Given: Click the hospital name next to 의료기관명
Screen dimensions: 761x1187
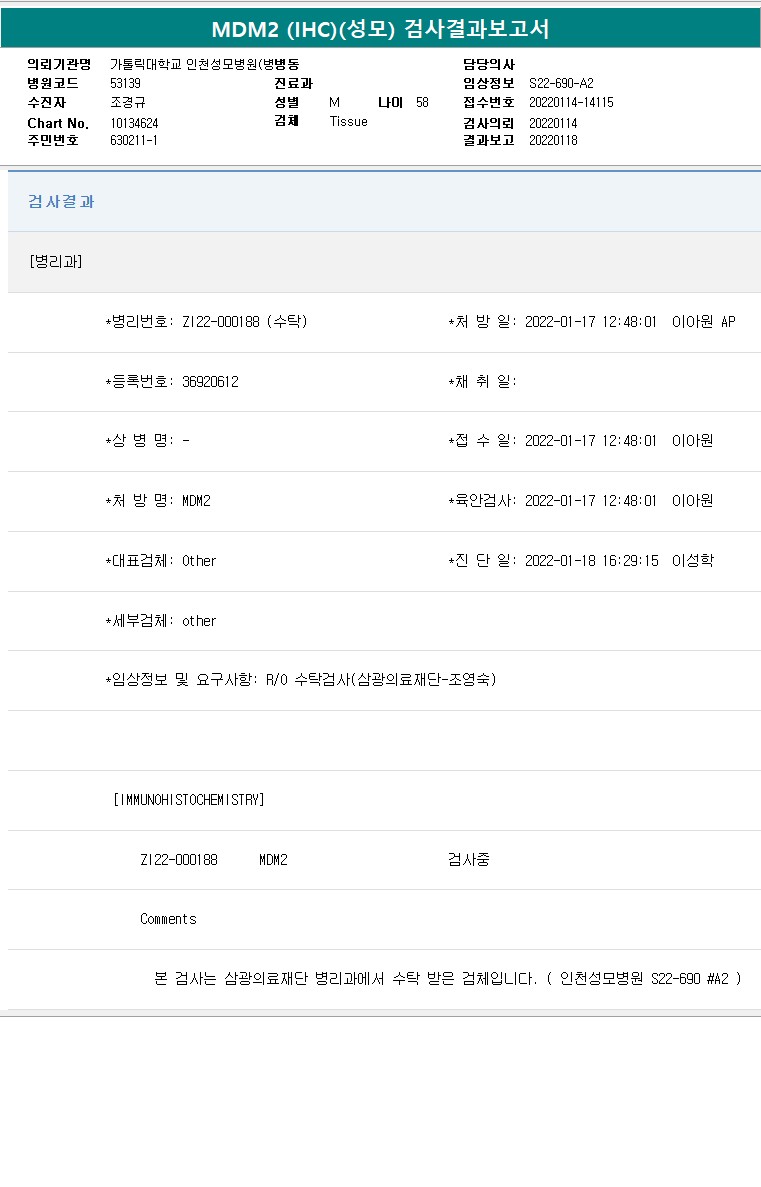Looking at the screenshot, I should tap(204, 64).
